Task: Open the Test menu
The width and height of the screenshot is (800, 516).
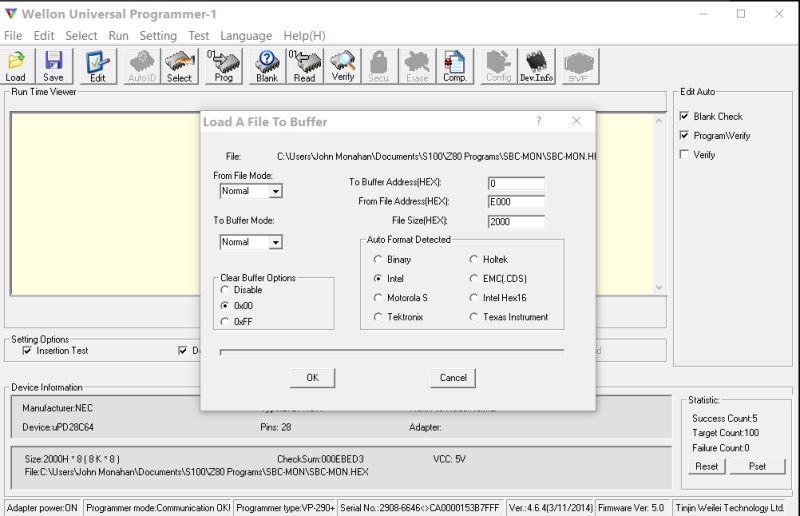Action: tap(198, 36)
